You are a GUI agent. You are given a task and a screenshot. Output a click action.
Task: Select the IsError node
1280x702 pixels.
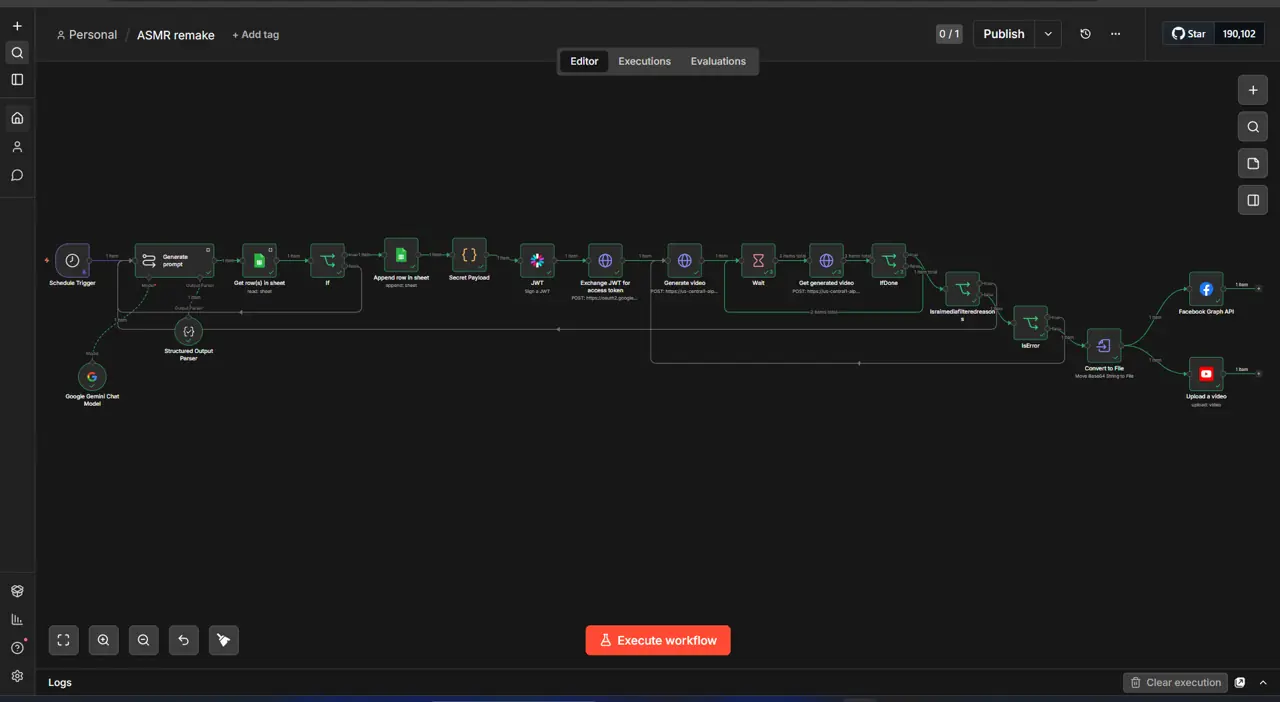tap(1030, 322)
